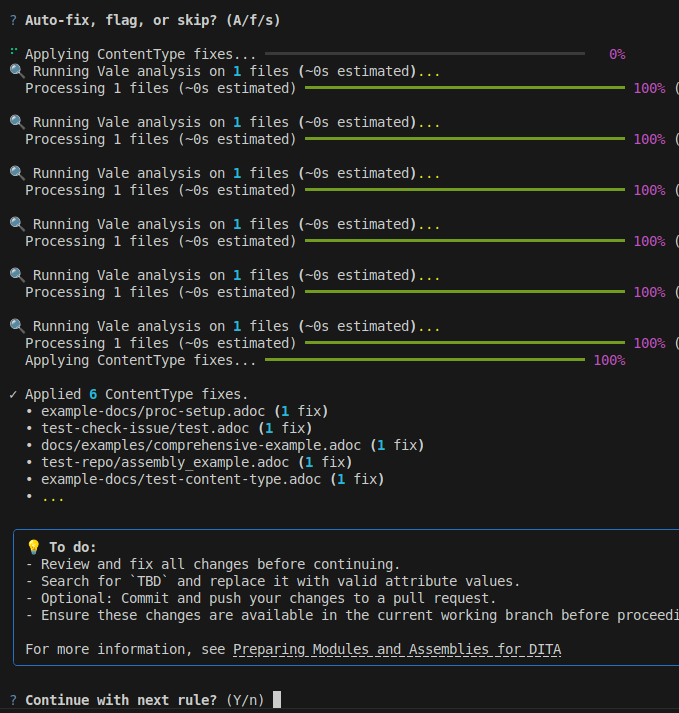Select the test-check-issue/test.adoc file entry
Image resolution: width=679 pixels, height=713 pixels.
176,428
